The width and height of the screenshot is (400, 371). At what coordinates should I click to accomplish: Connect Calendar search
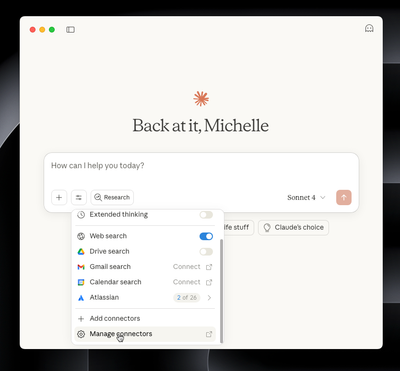click(x=186, y=282)
